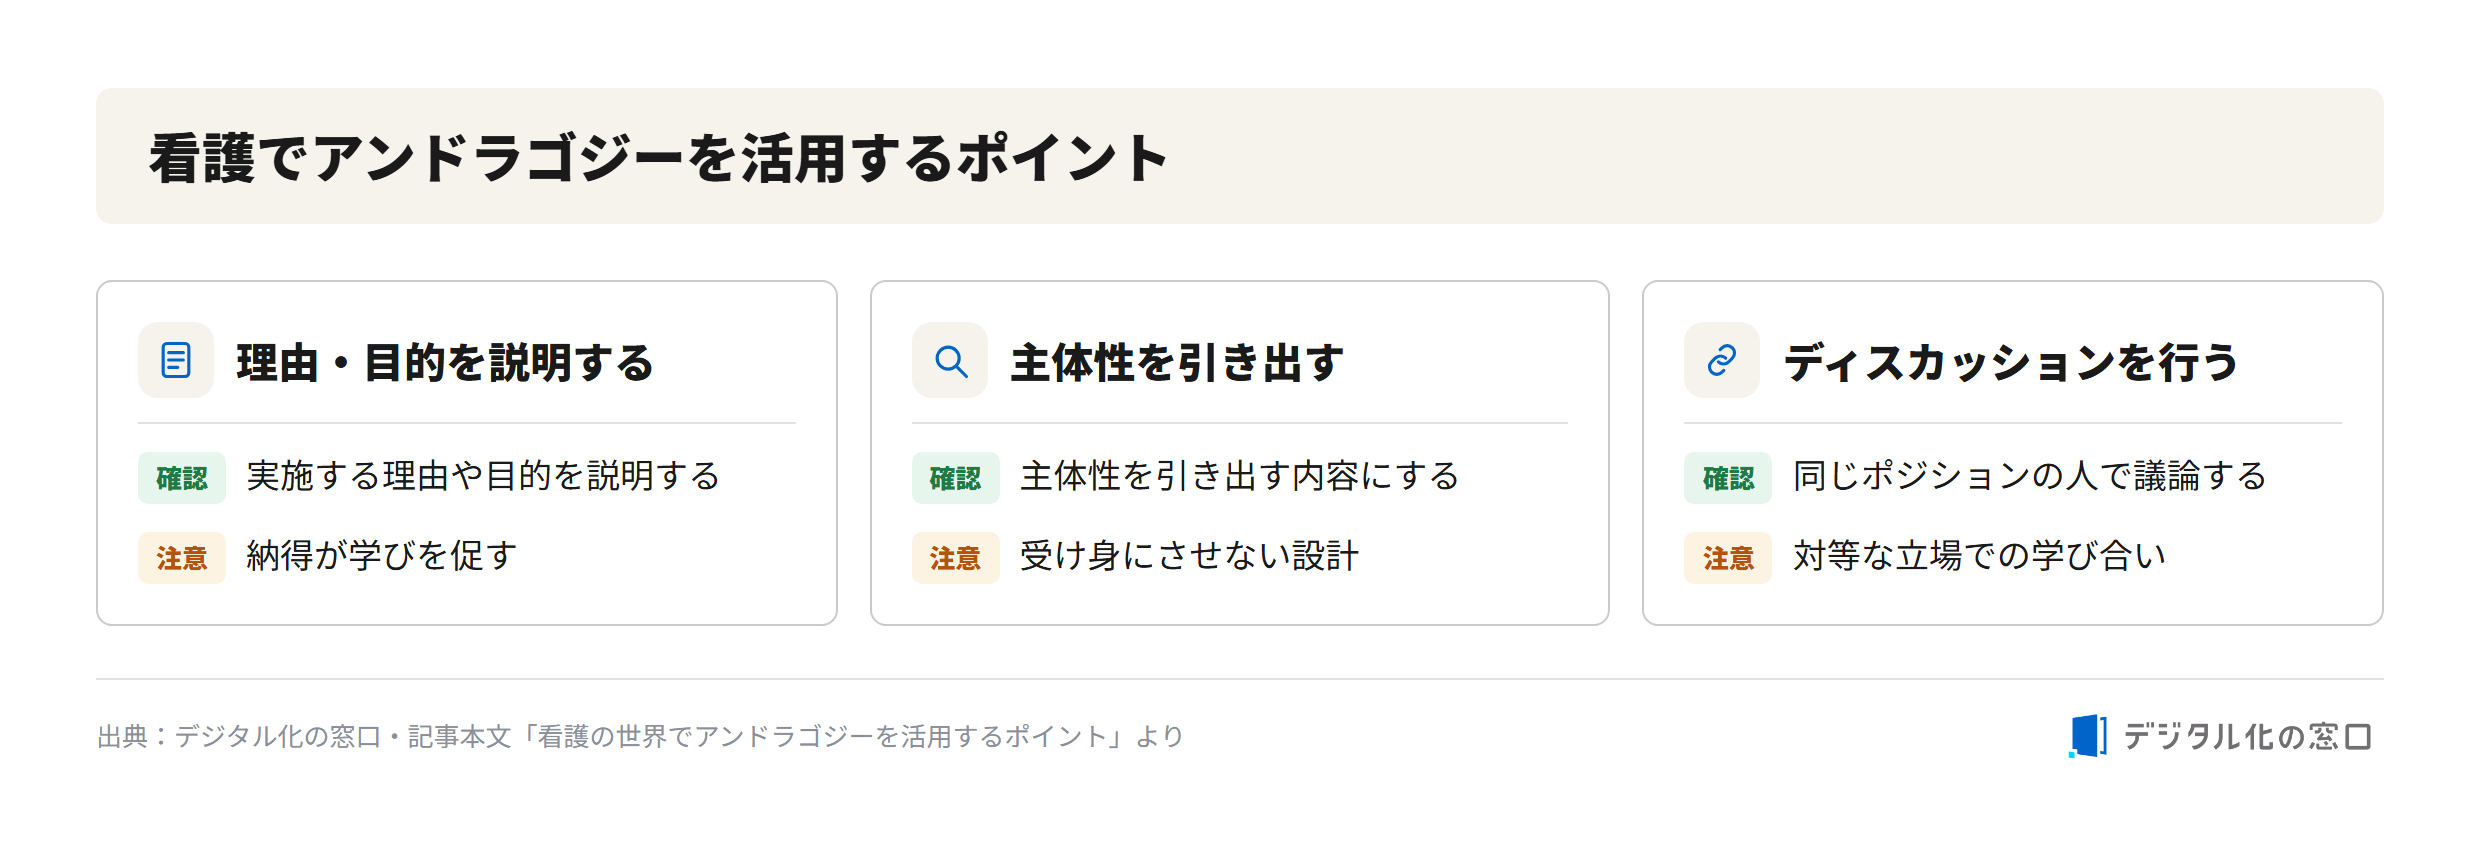
Task: Click the blue デジタル化の窓口 logo icon
Action: pyautogui.click(x=2088, y=736)
